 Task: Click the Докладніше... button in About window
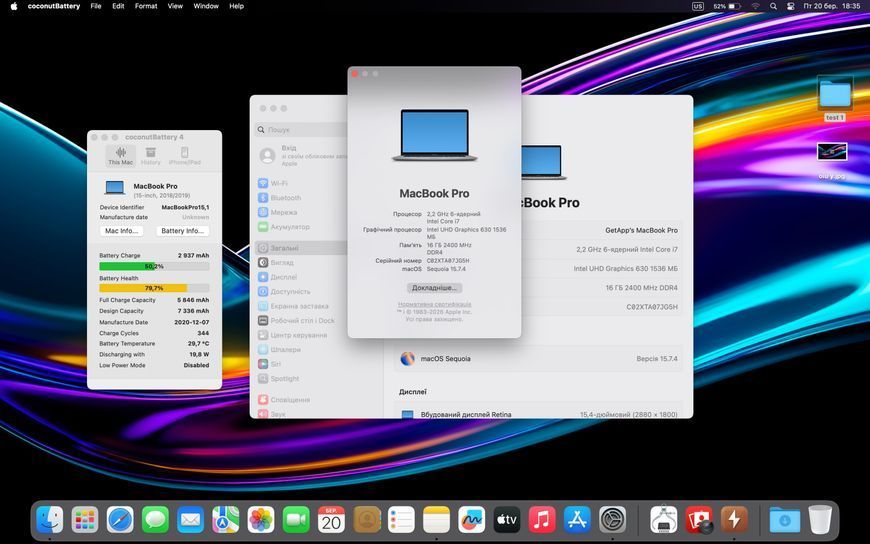434,288
